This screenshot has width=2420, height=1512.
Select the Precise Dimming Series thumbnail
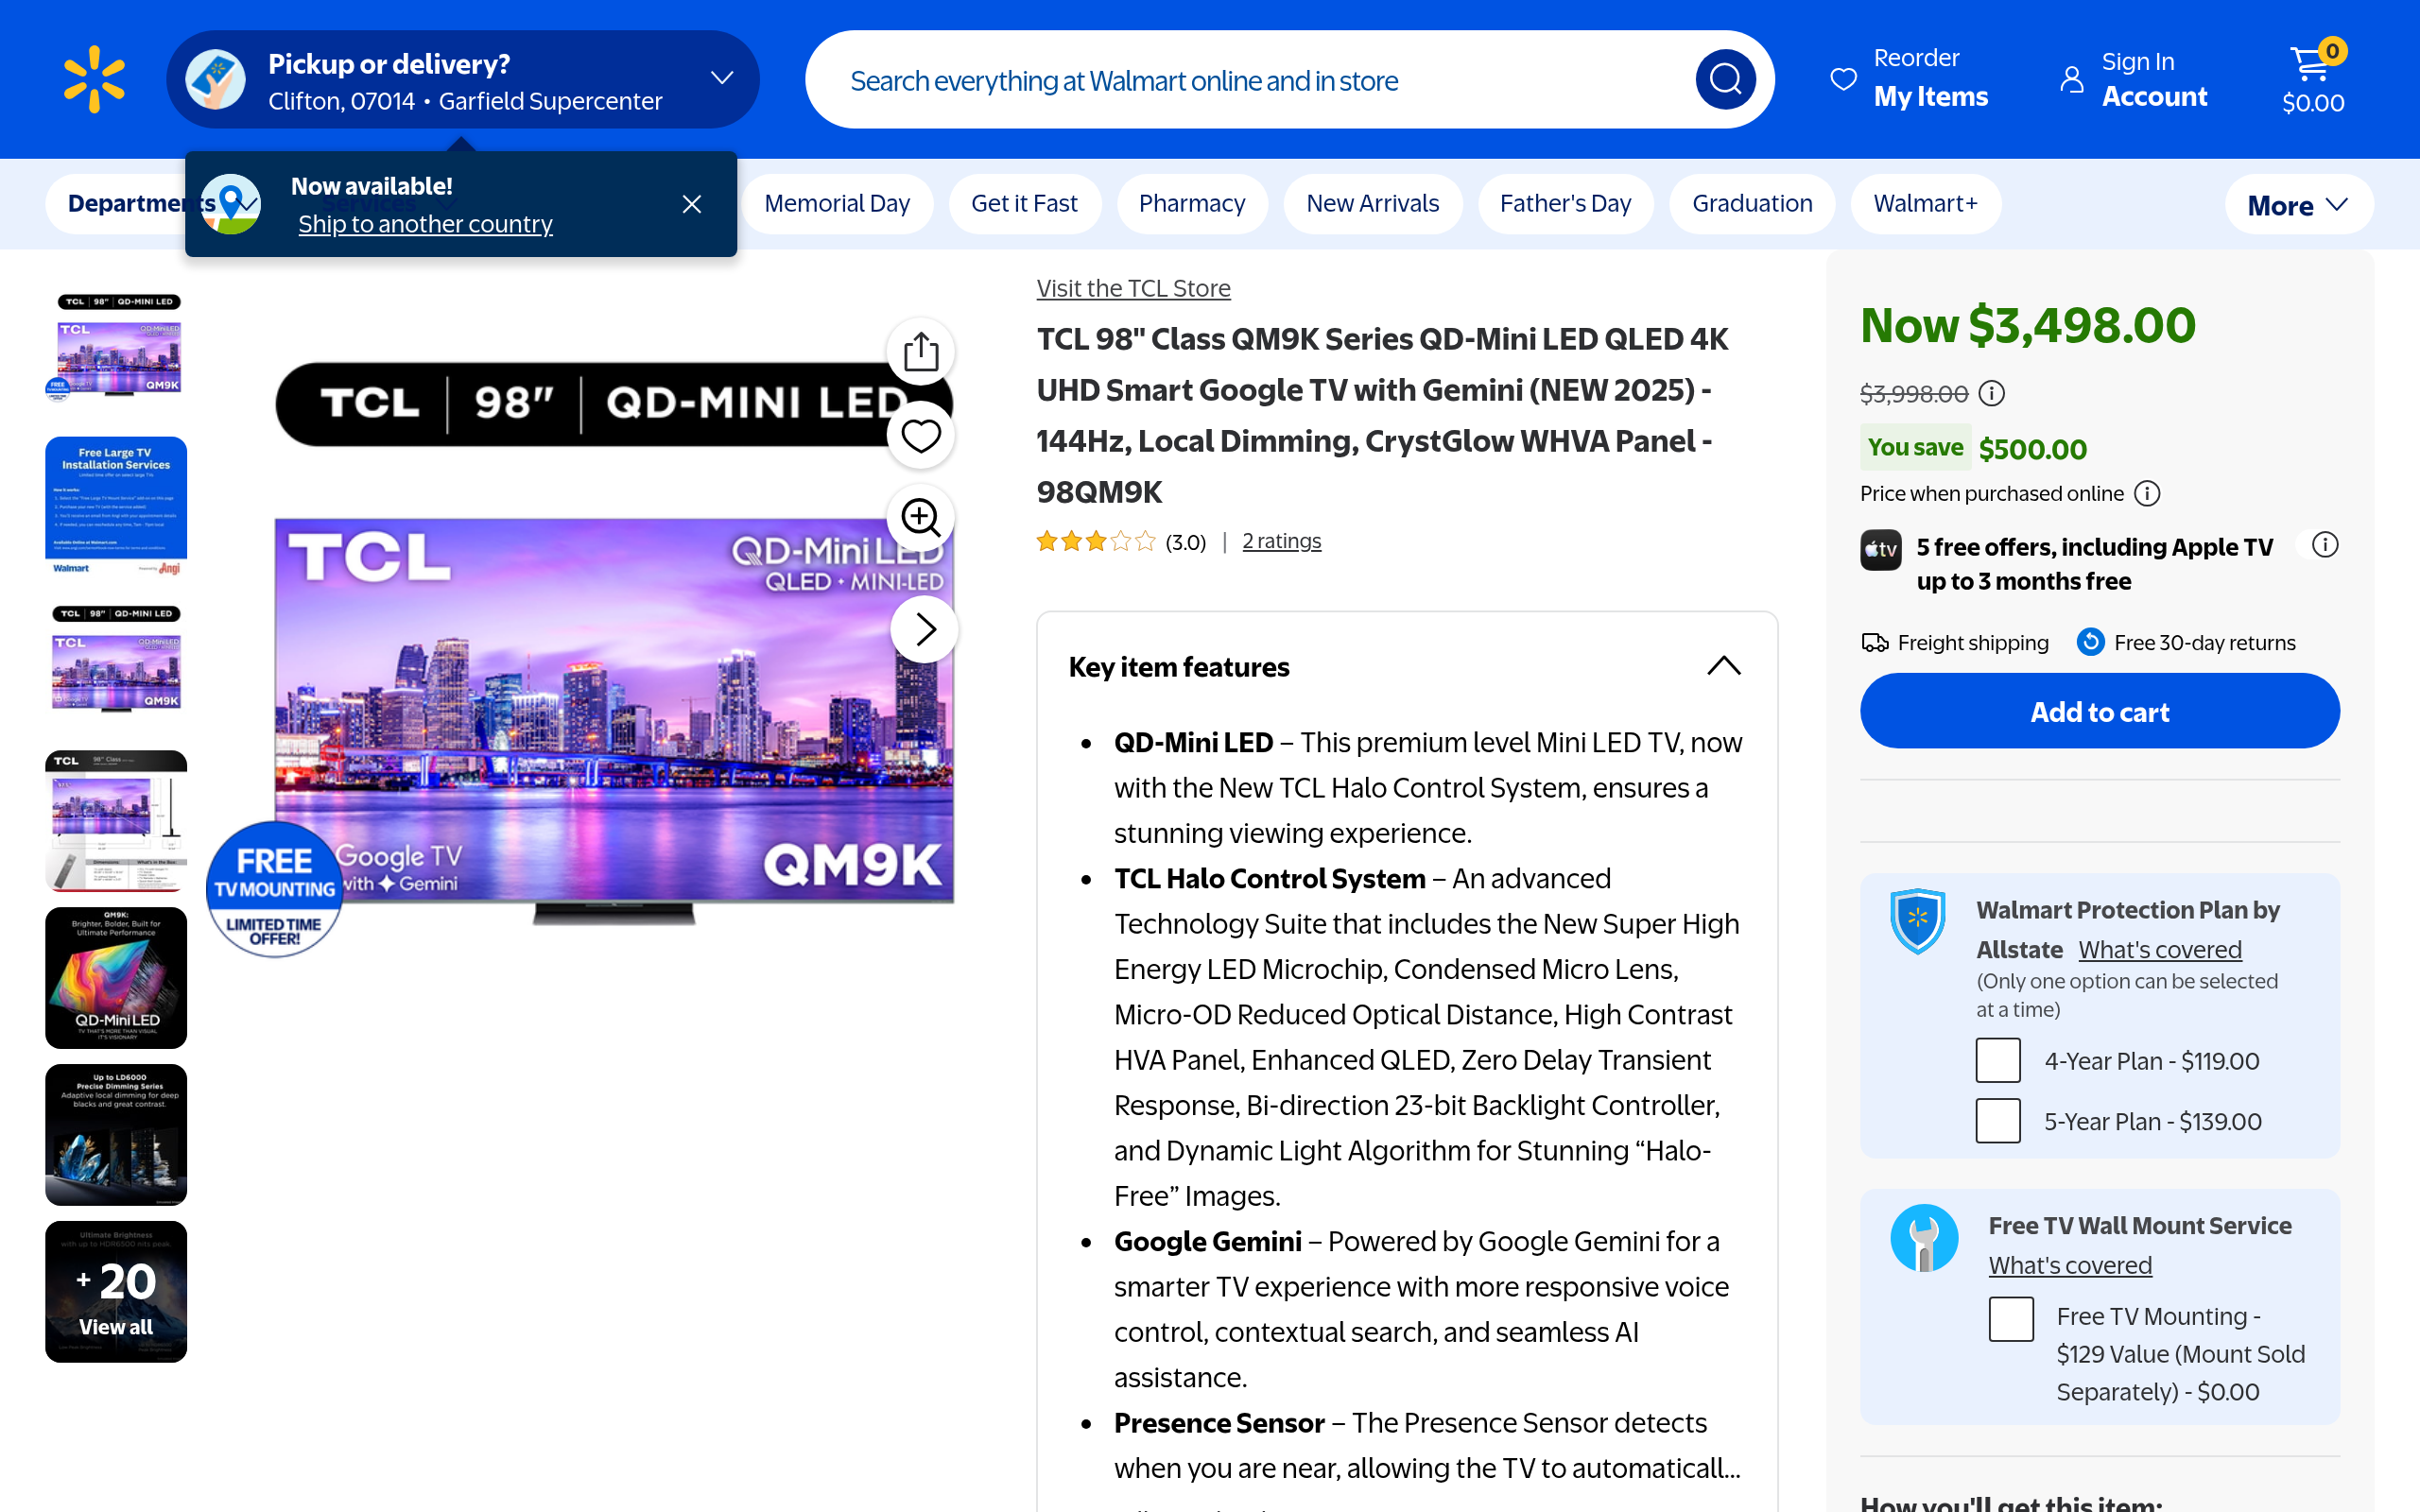116,1134
